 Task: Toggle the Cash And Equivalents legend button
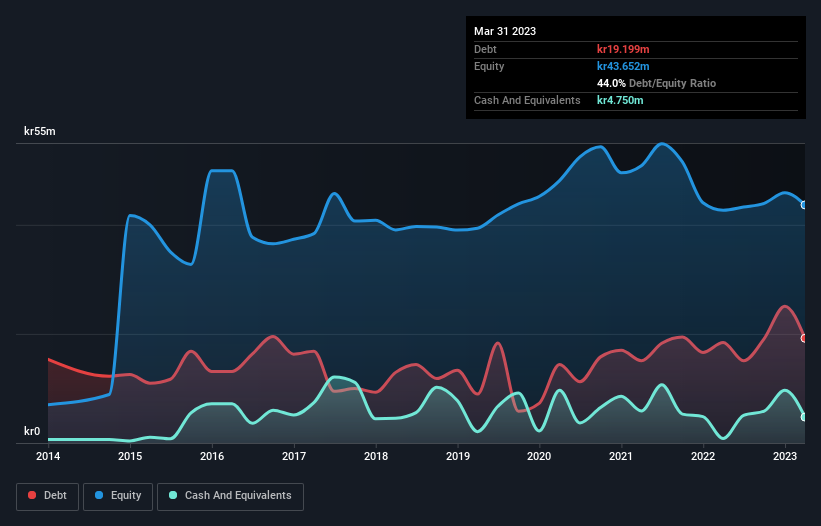(230, 496)
